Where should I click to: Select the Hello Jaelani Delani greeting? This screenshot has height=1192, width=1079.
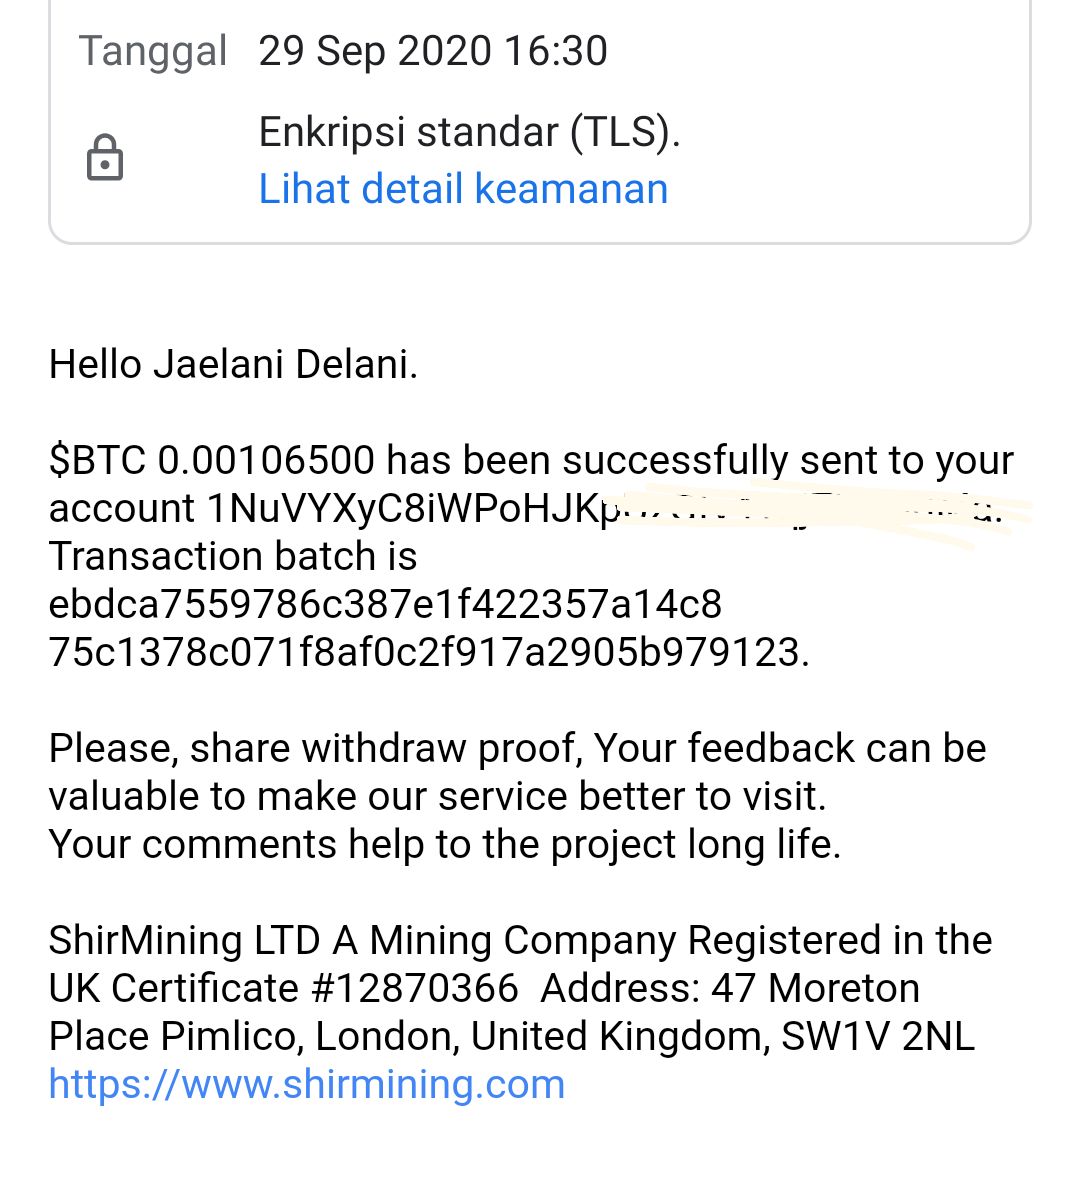click(x=233, y=363)
